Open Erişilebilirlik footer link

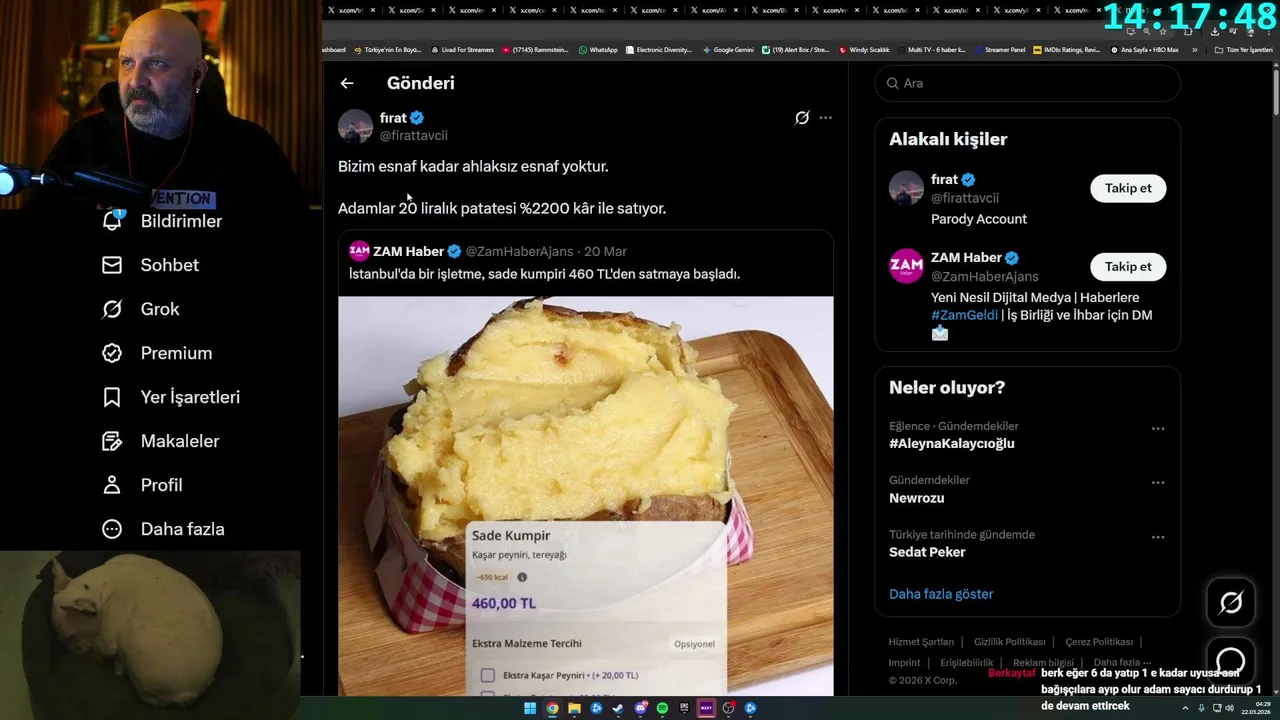click(967, 662)
